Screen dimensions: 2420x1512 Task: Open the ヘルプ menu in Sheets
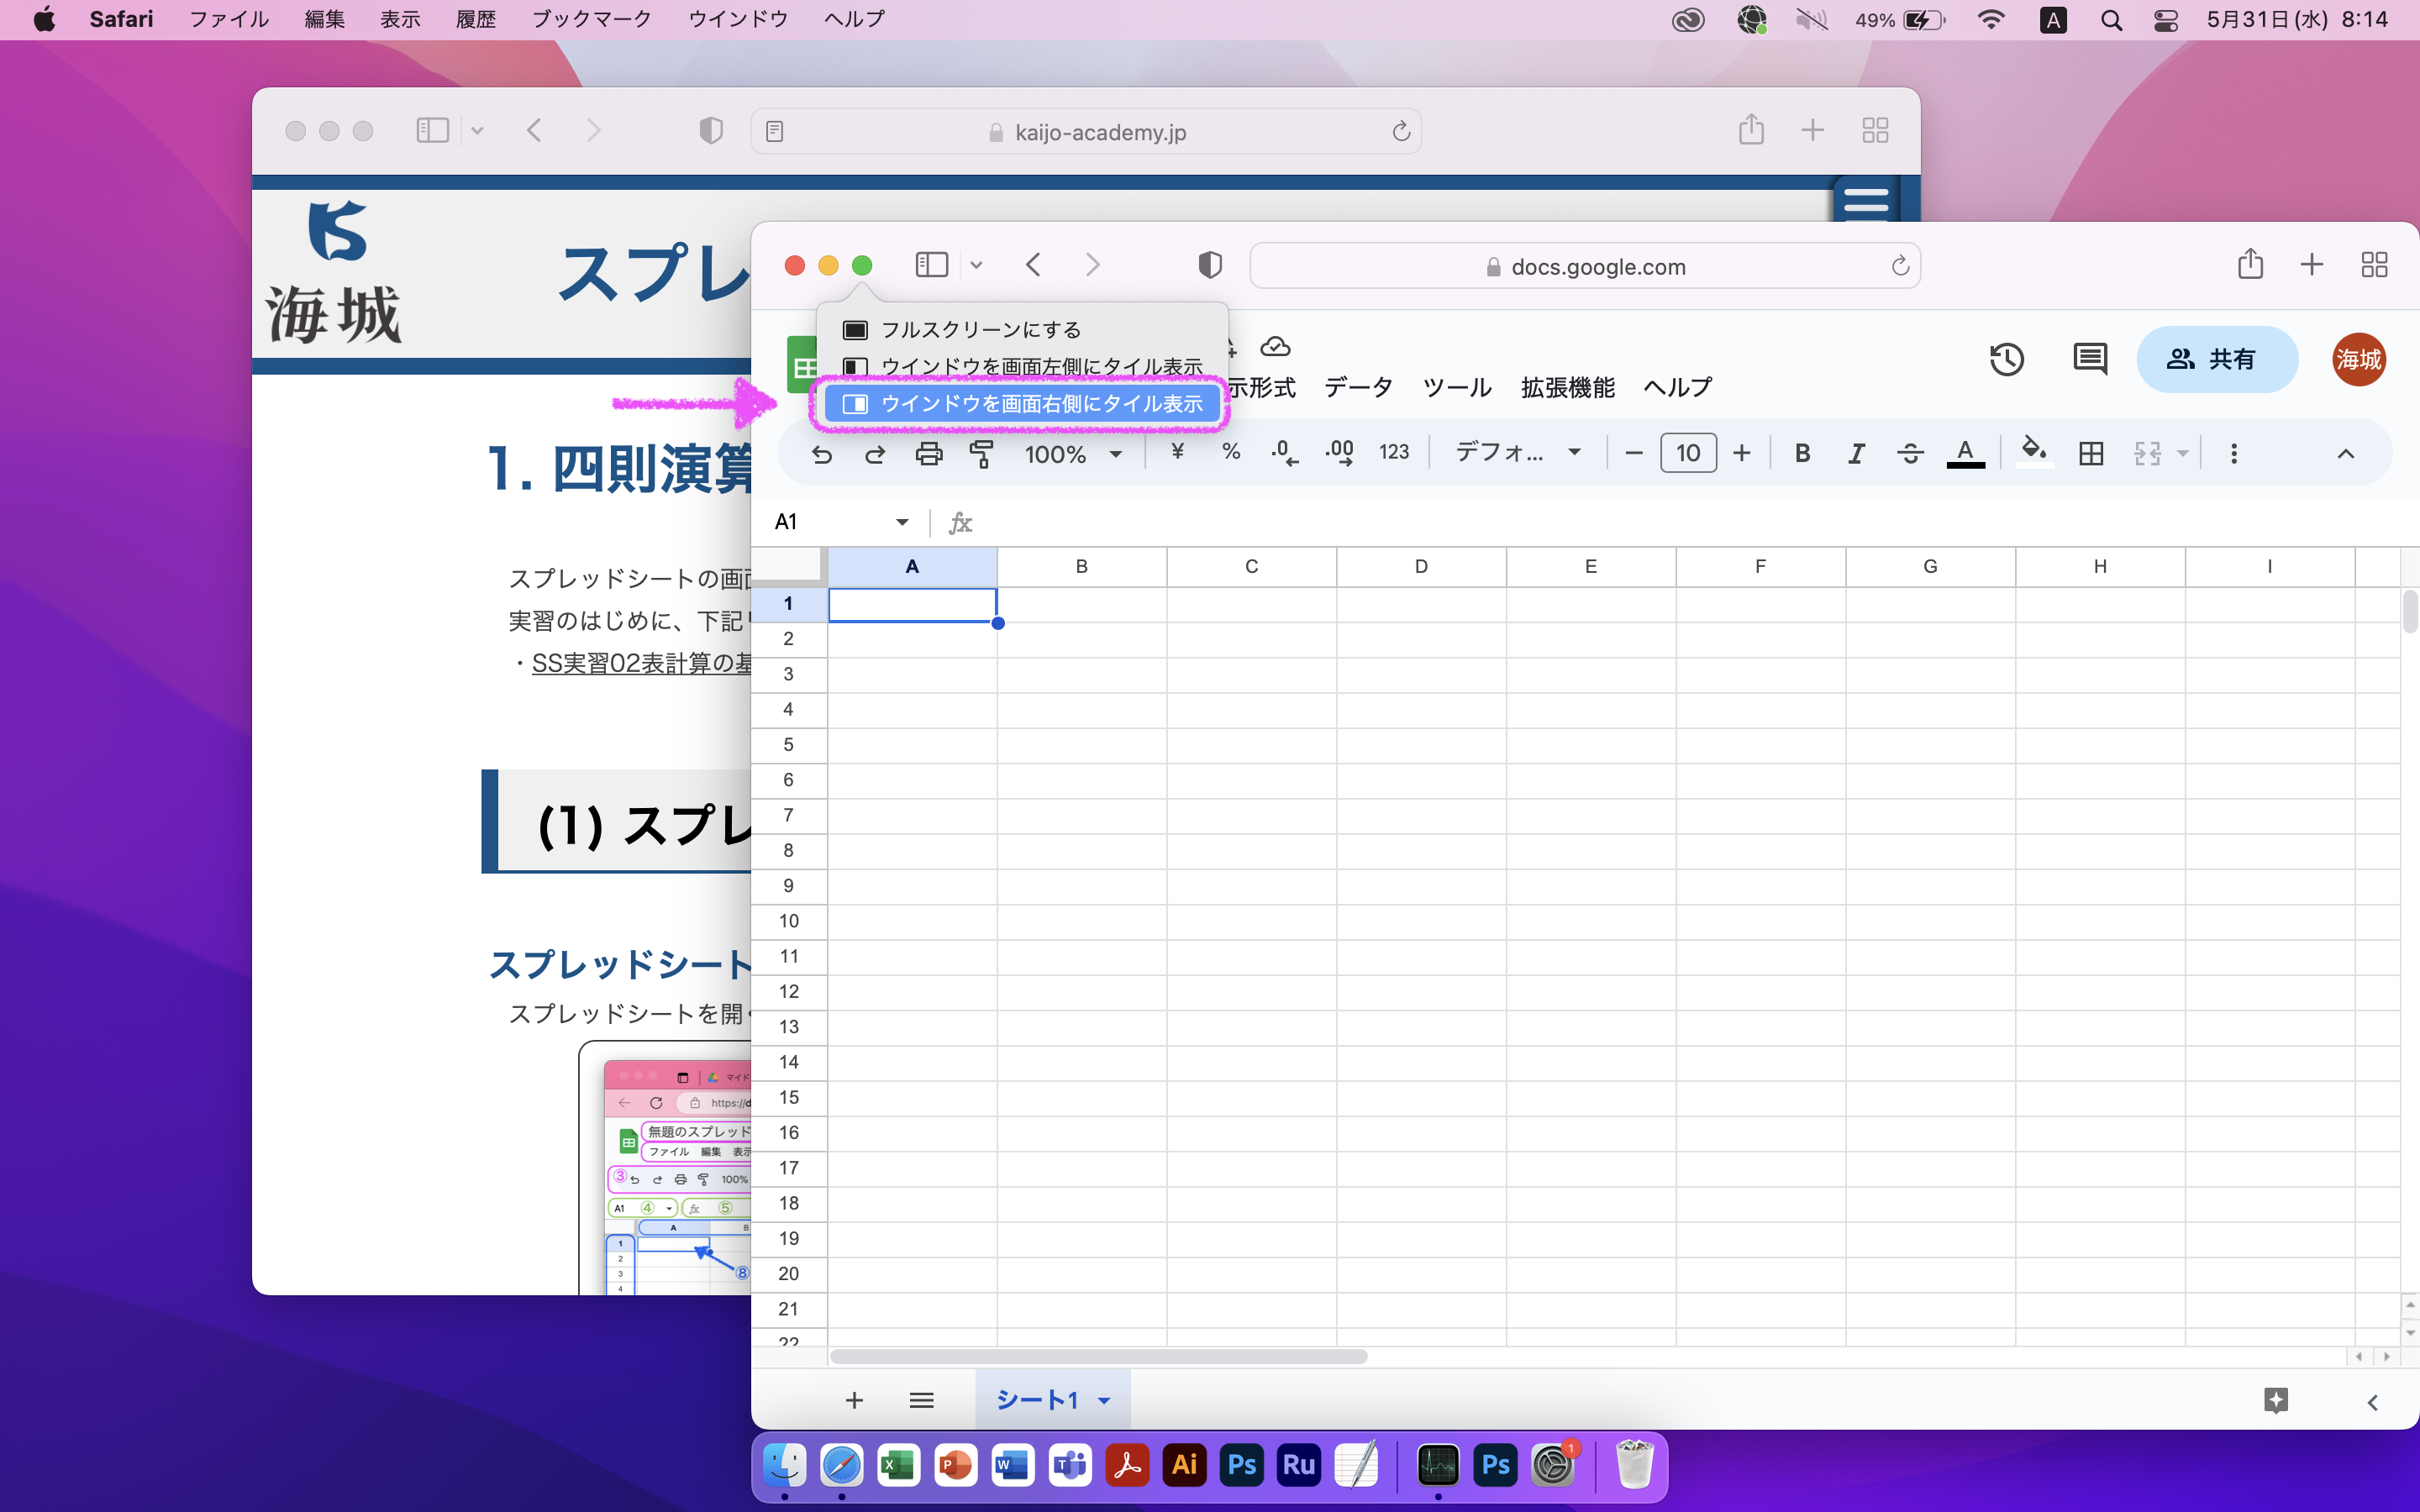coord(1677,387)
